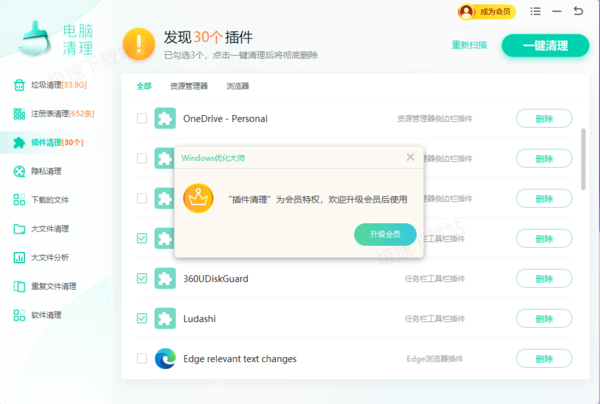Click the OneDrive - Personal name text

point(225,119)
